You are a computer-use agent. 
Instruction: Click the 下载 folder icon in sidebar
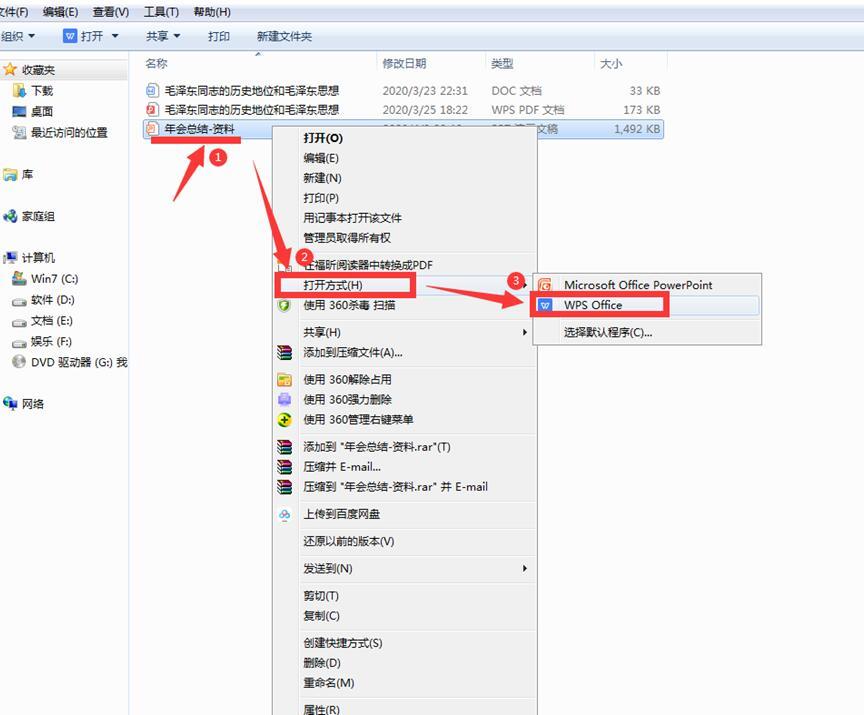pyautogui.click(x=19, y=90)
